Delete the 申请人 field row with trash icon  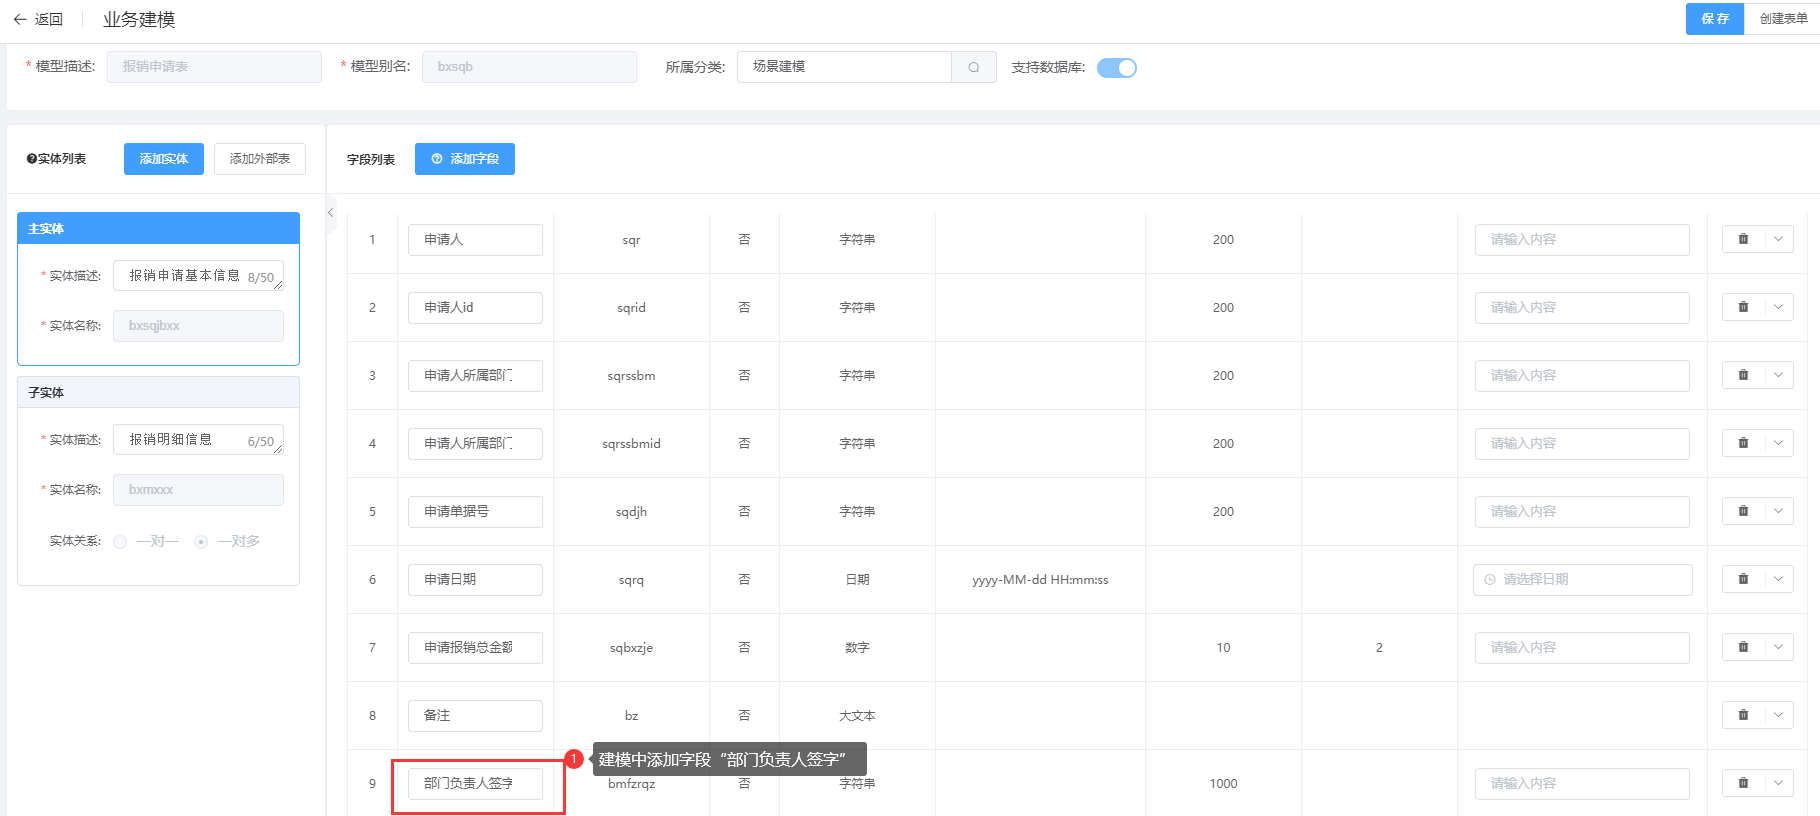(1743, 239)
